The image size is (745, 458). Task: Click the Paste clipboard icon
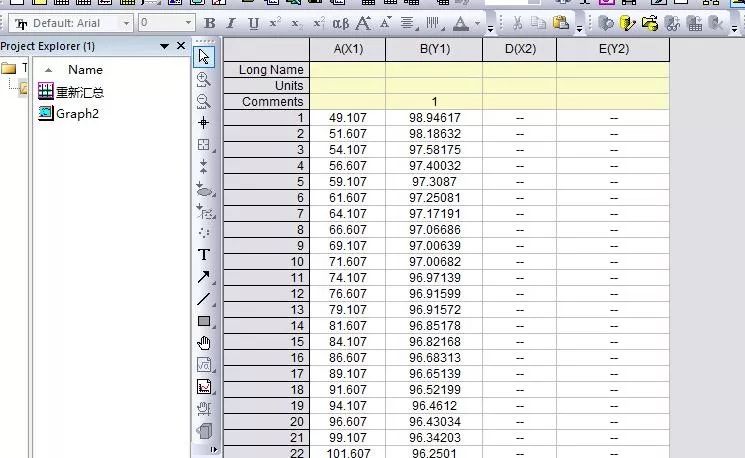point(561,23)
